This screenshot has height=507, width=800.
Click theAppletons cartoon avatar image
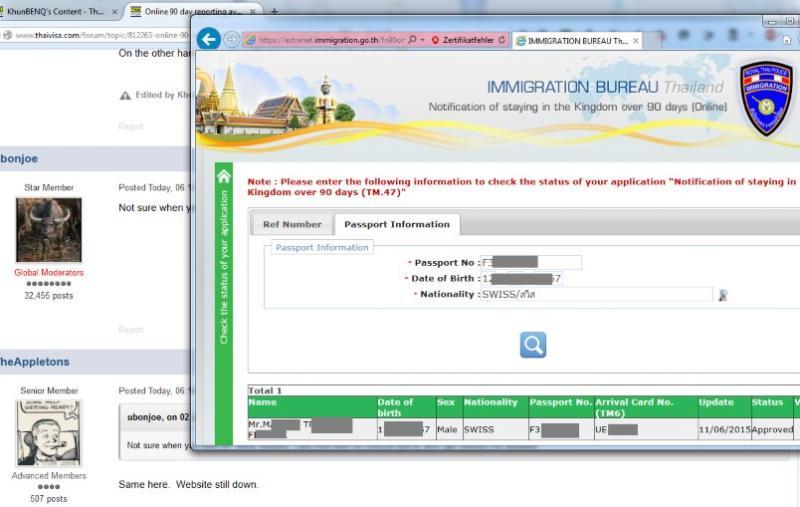[x=49, y=433]
